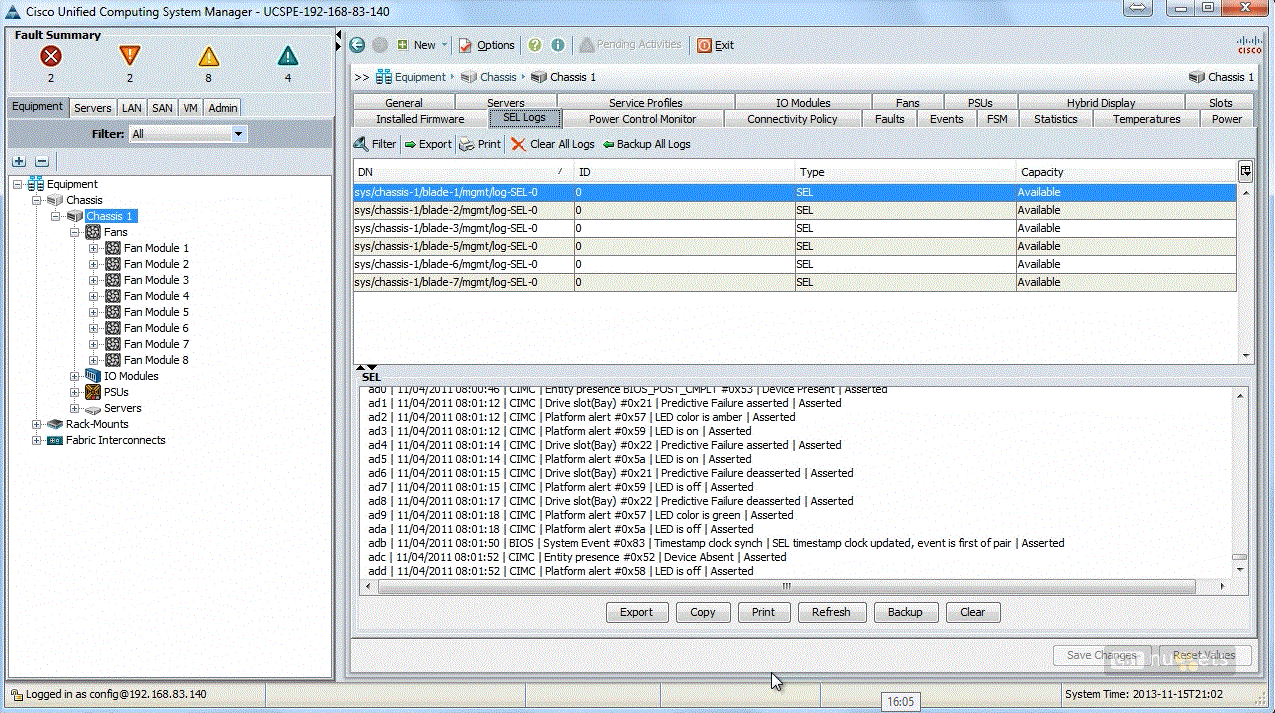Click the Export button below SEL log
The height and width of the screenshot is (713, 1275).
636,612
